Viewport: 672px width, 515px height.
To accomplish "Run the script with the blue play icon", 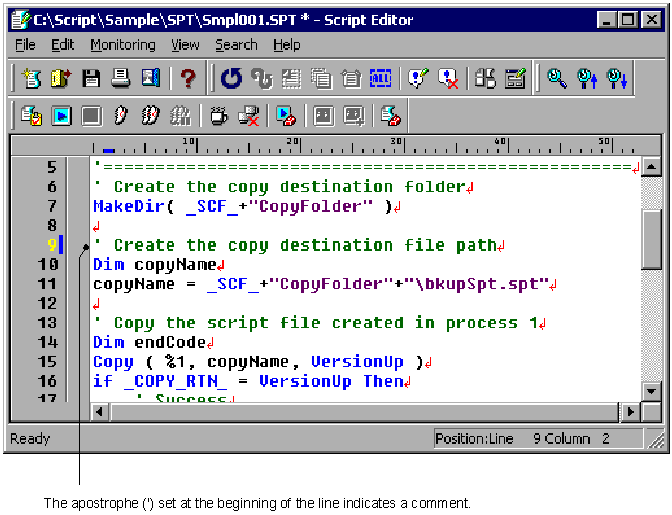I will tap(61, 116).
